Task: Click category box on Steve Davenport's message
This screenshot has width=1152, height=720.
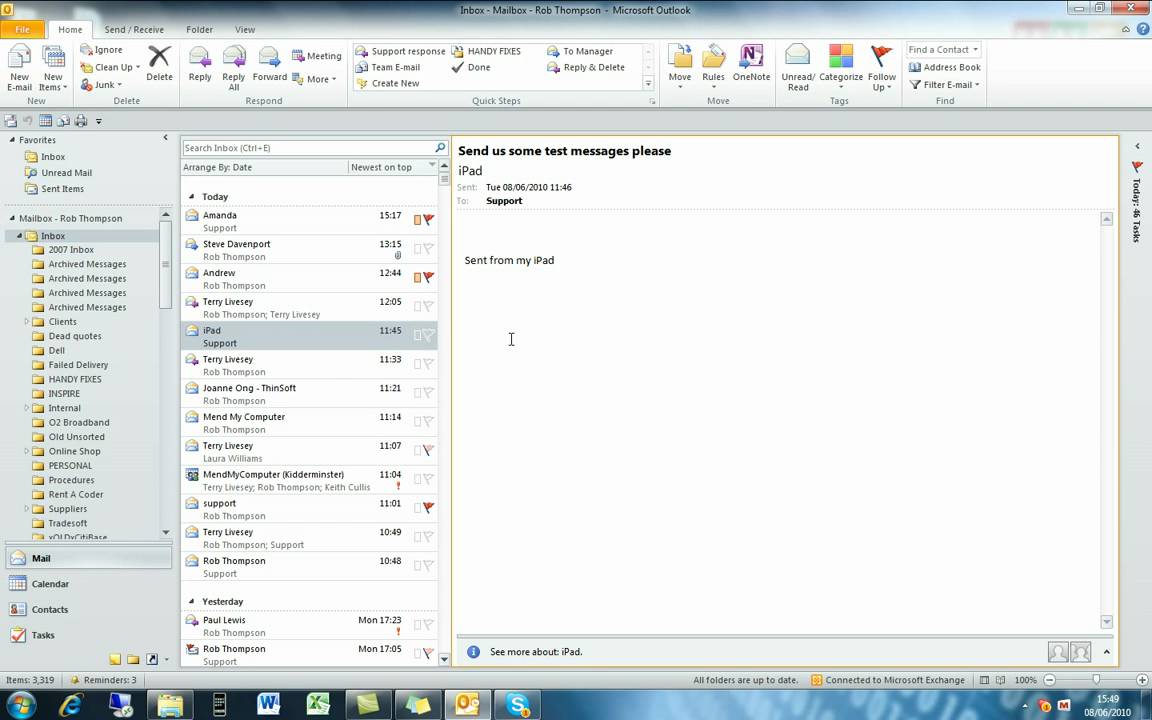Action: pyautogui.click(x=417, y=248)
